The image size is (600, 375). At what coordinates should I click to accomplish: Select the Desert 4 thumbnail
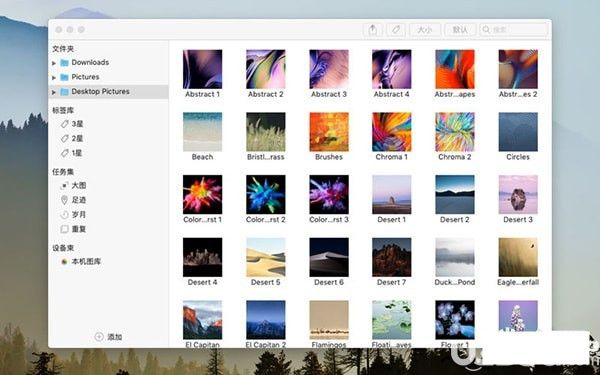pyautogui.click(x=202, y=258)
